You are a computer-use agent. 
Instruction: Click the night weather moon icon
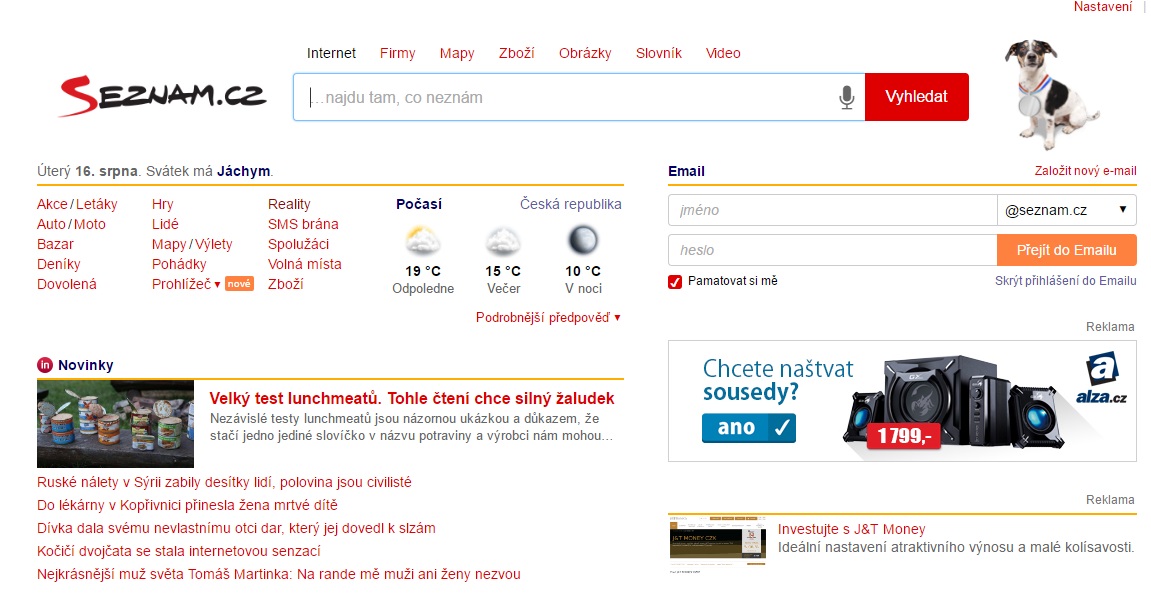click(x=583, y=240)
